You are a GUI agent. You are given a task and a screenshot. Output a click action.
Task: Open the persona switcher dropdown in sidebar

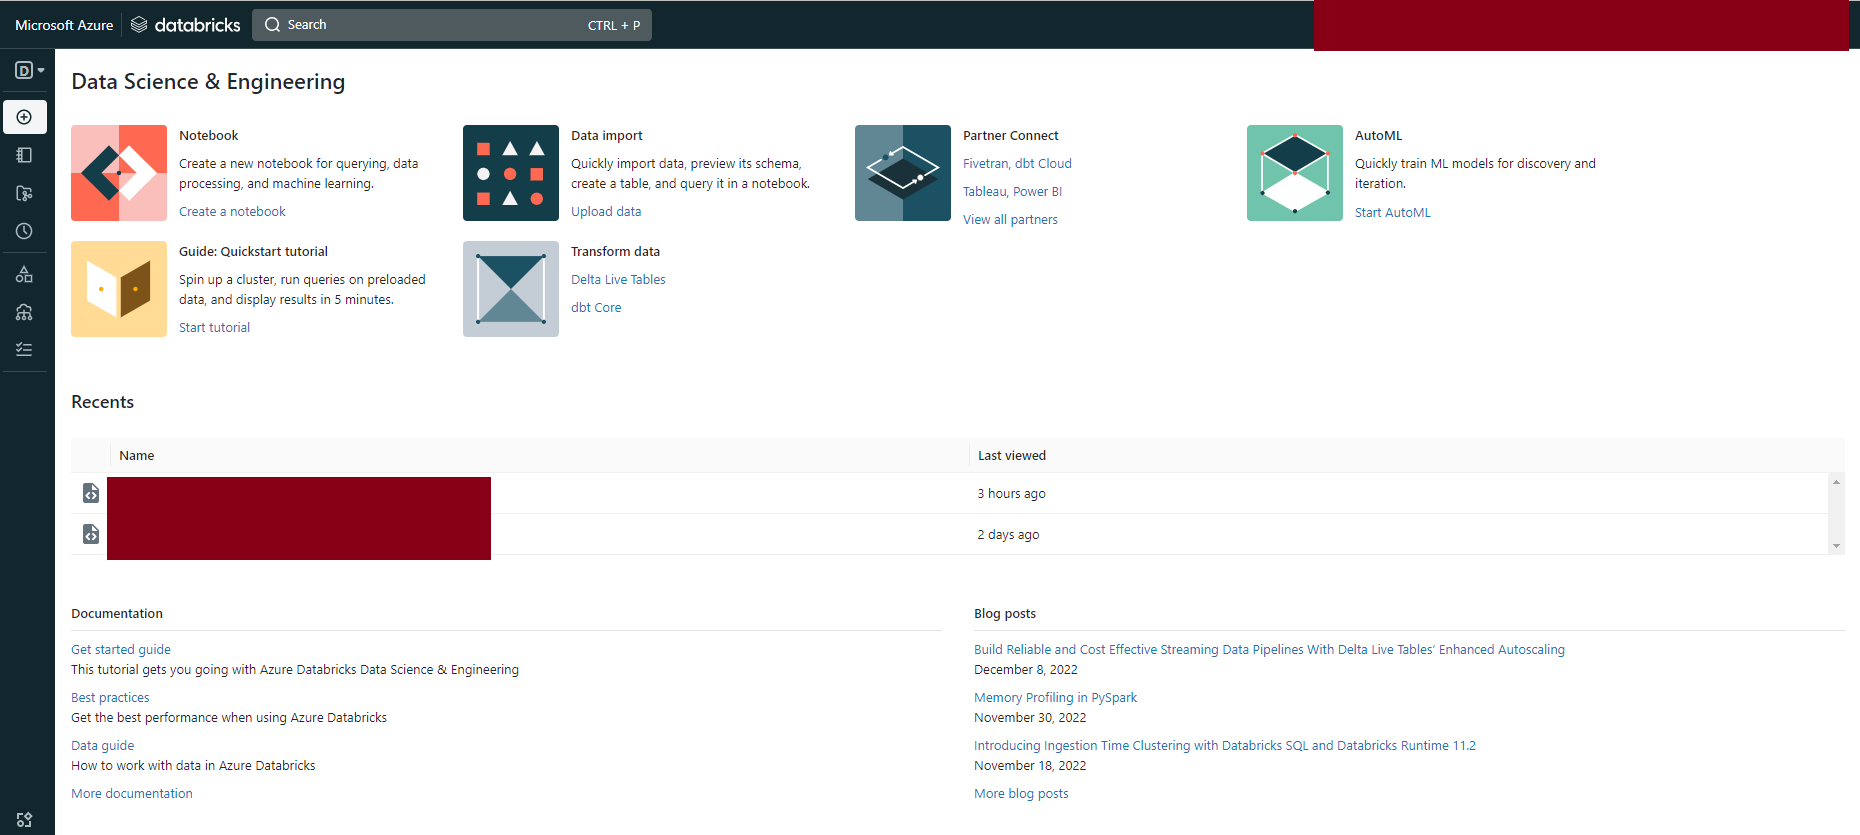[x=29, y=70]
